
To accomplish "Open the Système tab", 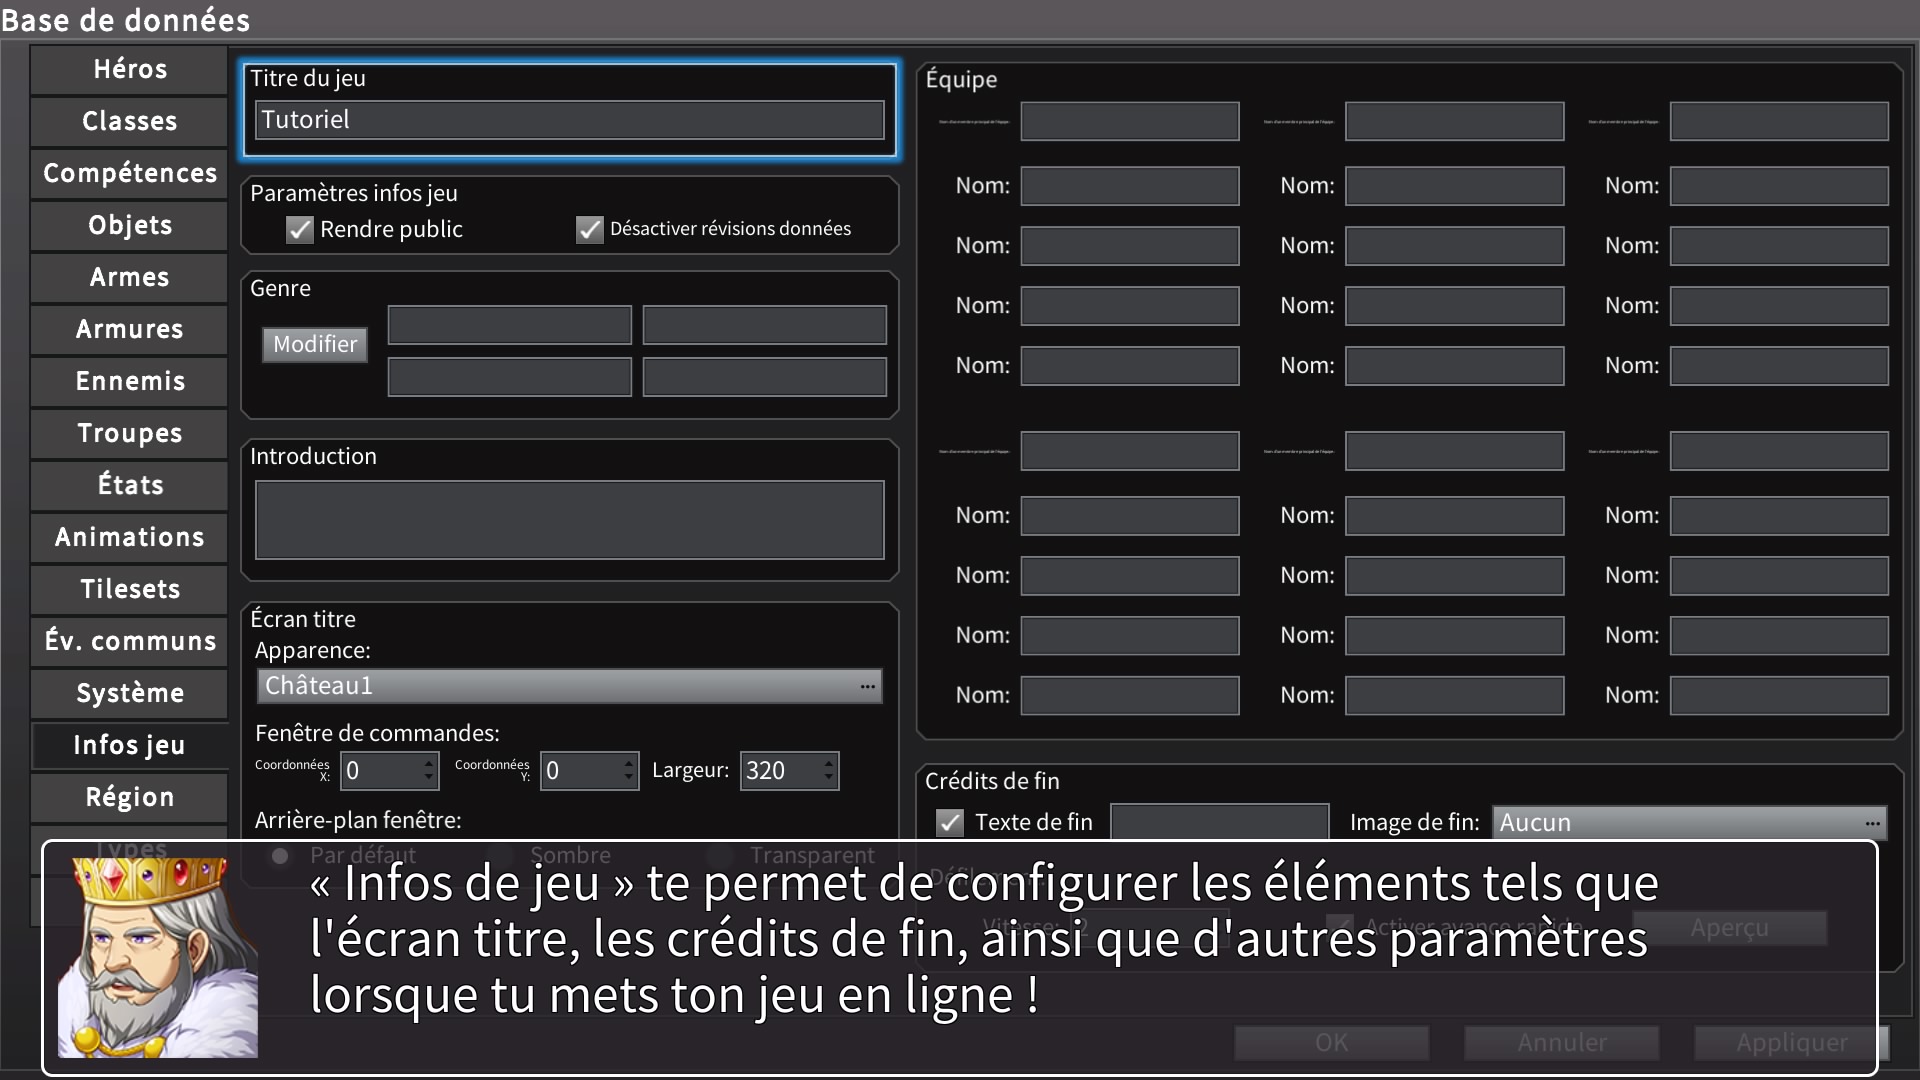I will tap(129, 693).
